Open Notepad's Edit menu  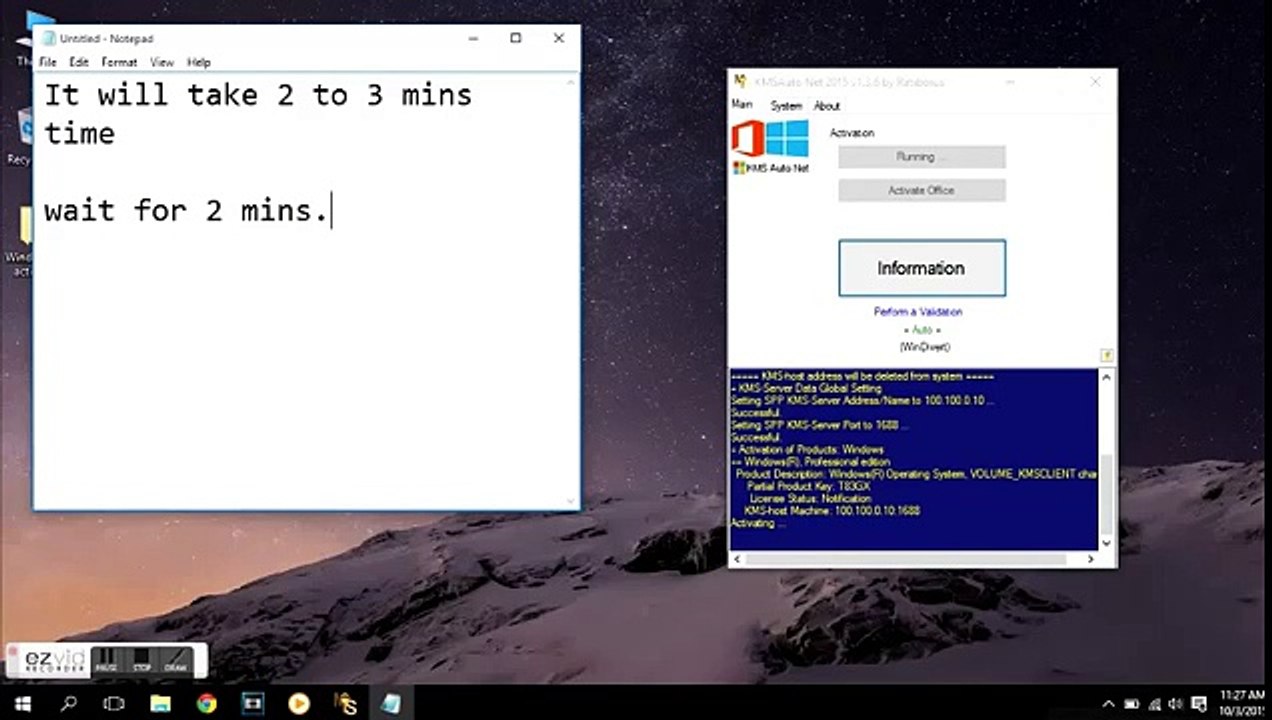[x=79, y=62]
